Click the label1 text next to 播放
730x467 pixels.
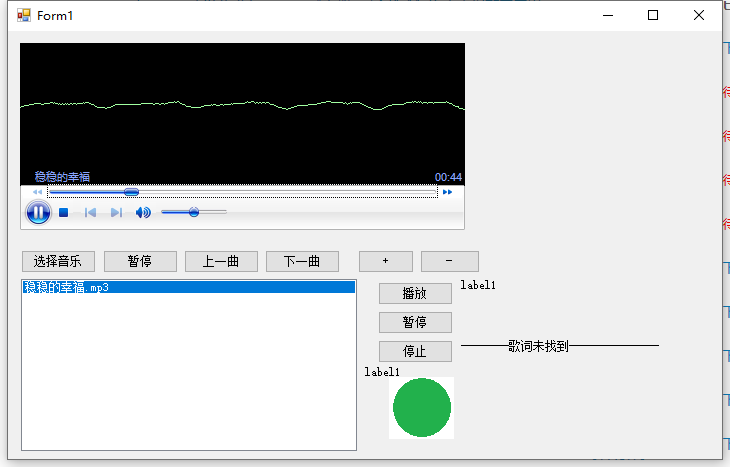click(x=478, y=285)
